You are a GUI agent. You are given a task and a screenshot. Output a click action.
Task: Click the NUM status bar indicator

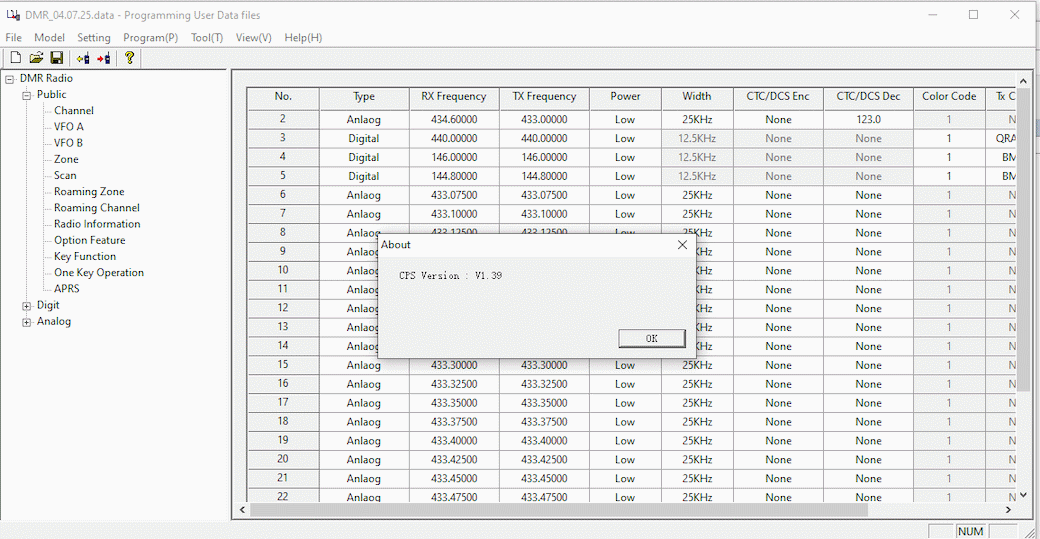[970, 531]
